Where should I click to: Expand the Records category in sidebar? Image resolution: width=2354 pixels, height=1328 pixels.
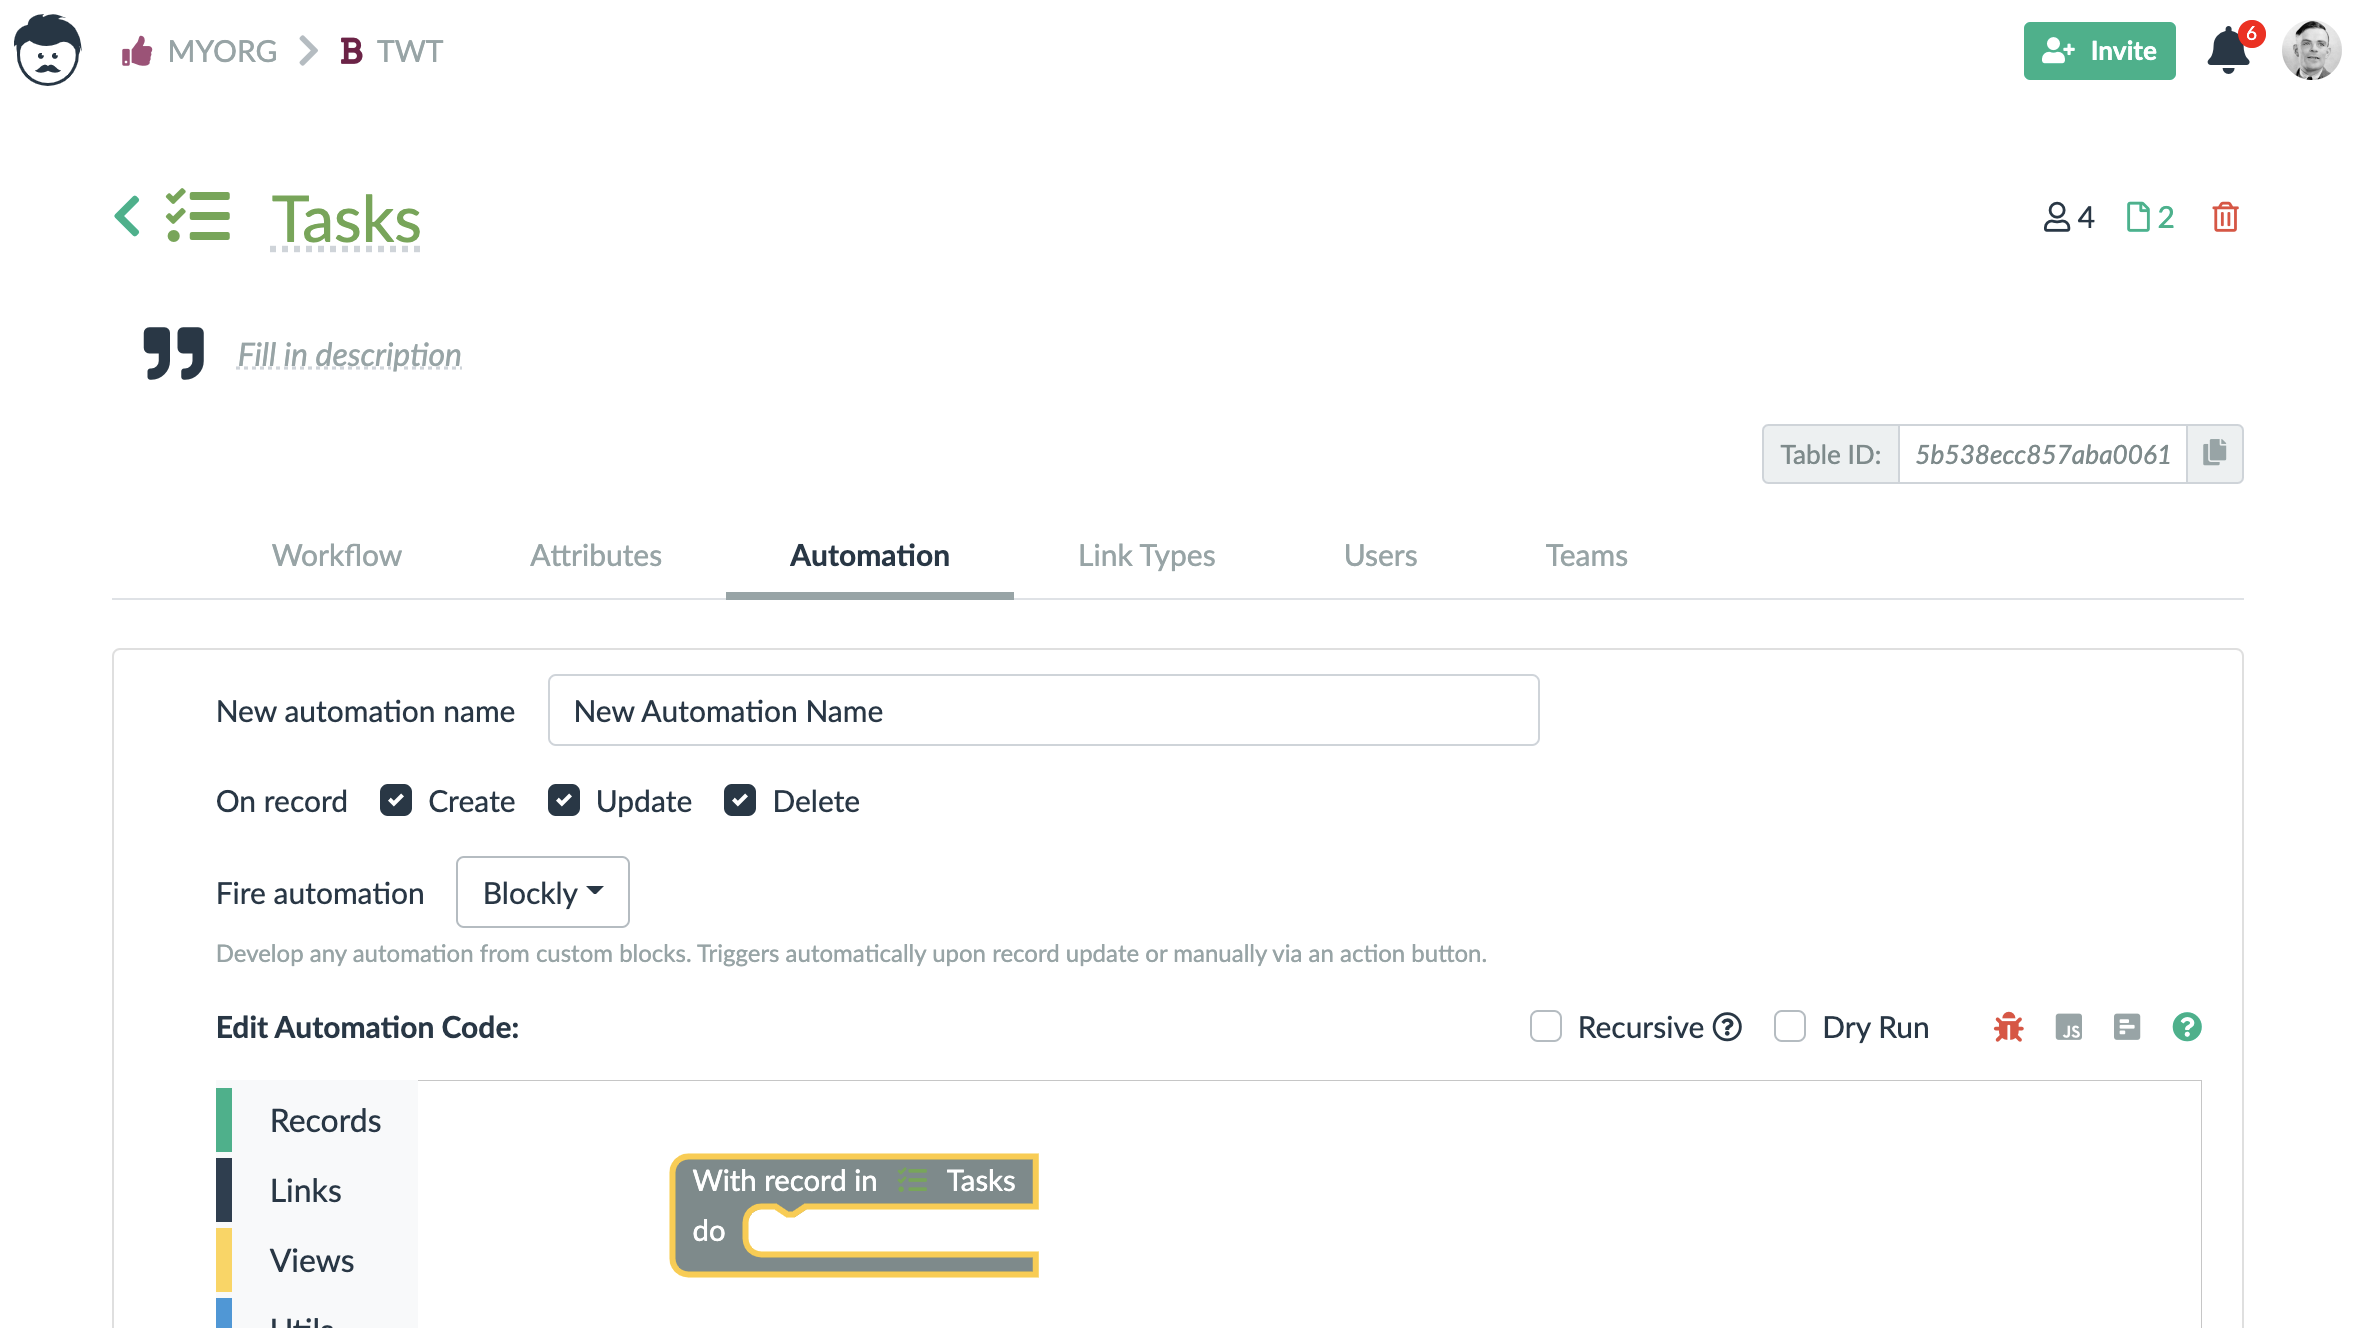[x=325, y=1119]
